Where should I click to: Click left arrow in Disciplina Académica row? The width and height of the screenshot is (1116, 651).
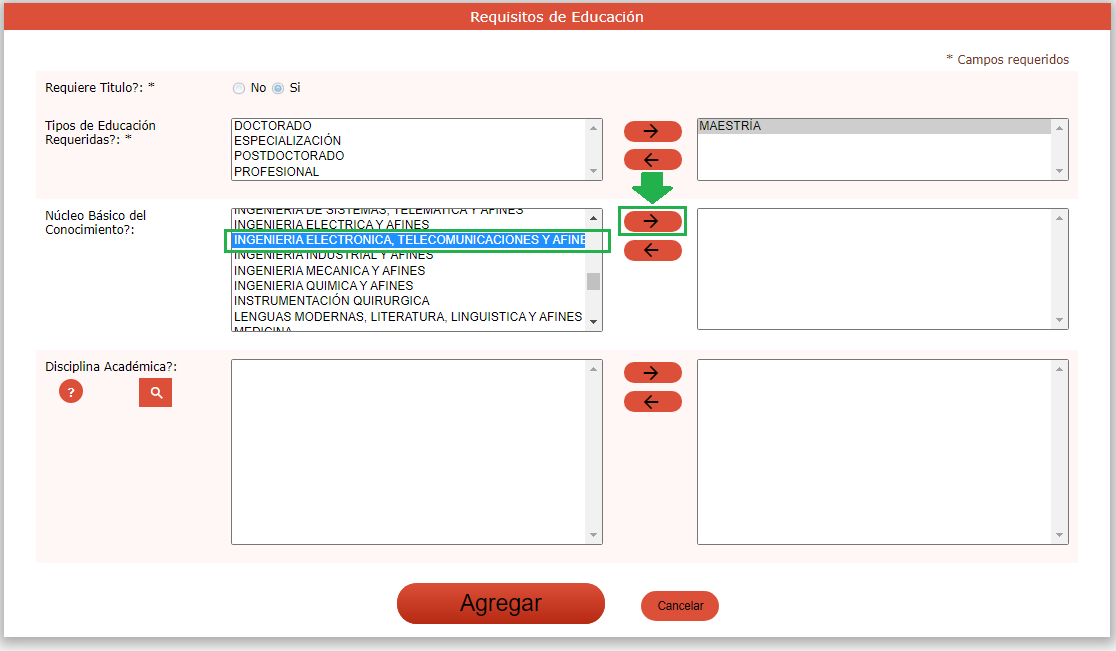click(652, 402)
